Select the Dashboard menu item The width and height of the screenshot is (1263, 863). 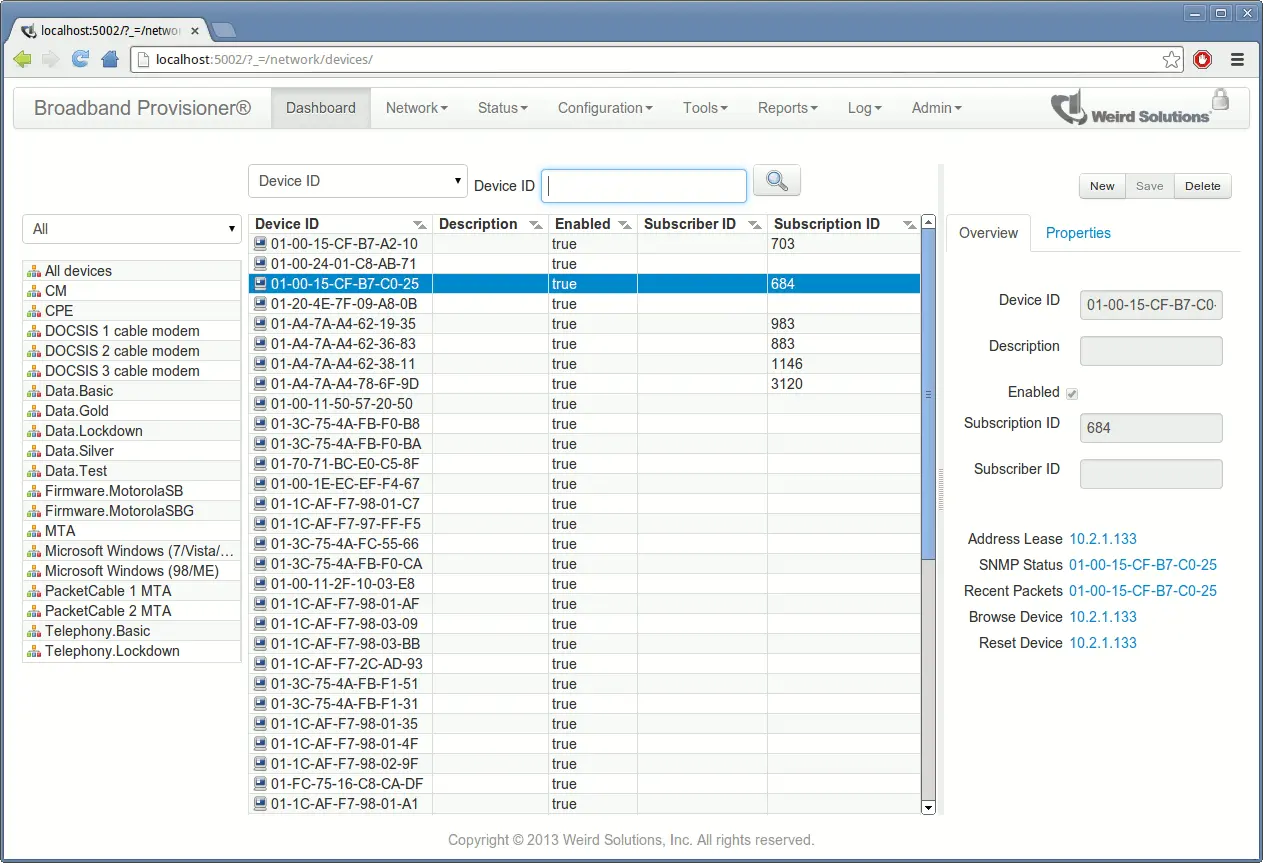[320, 107]
